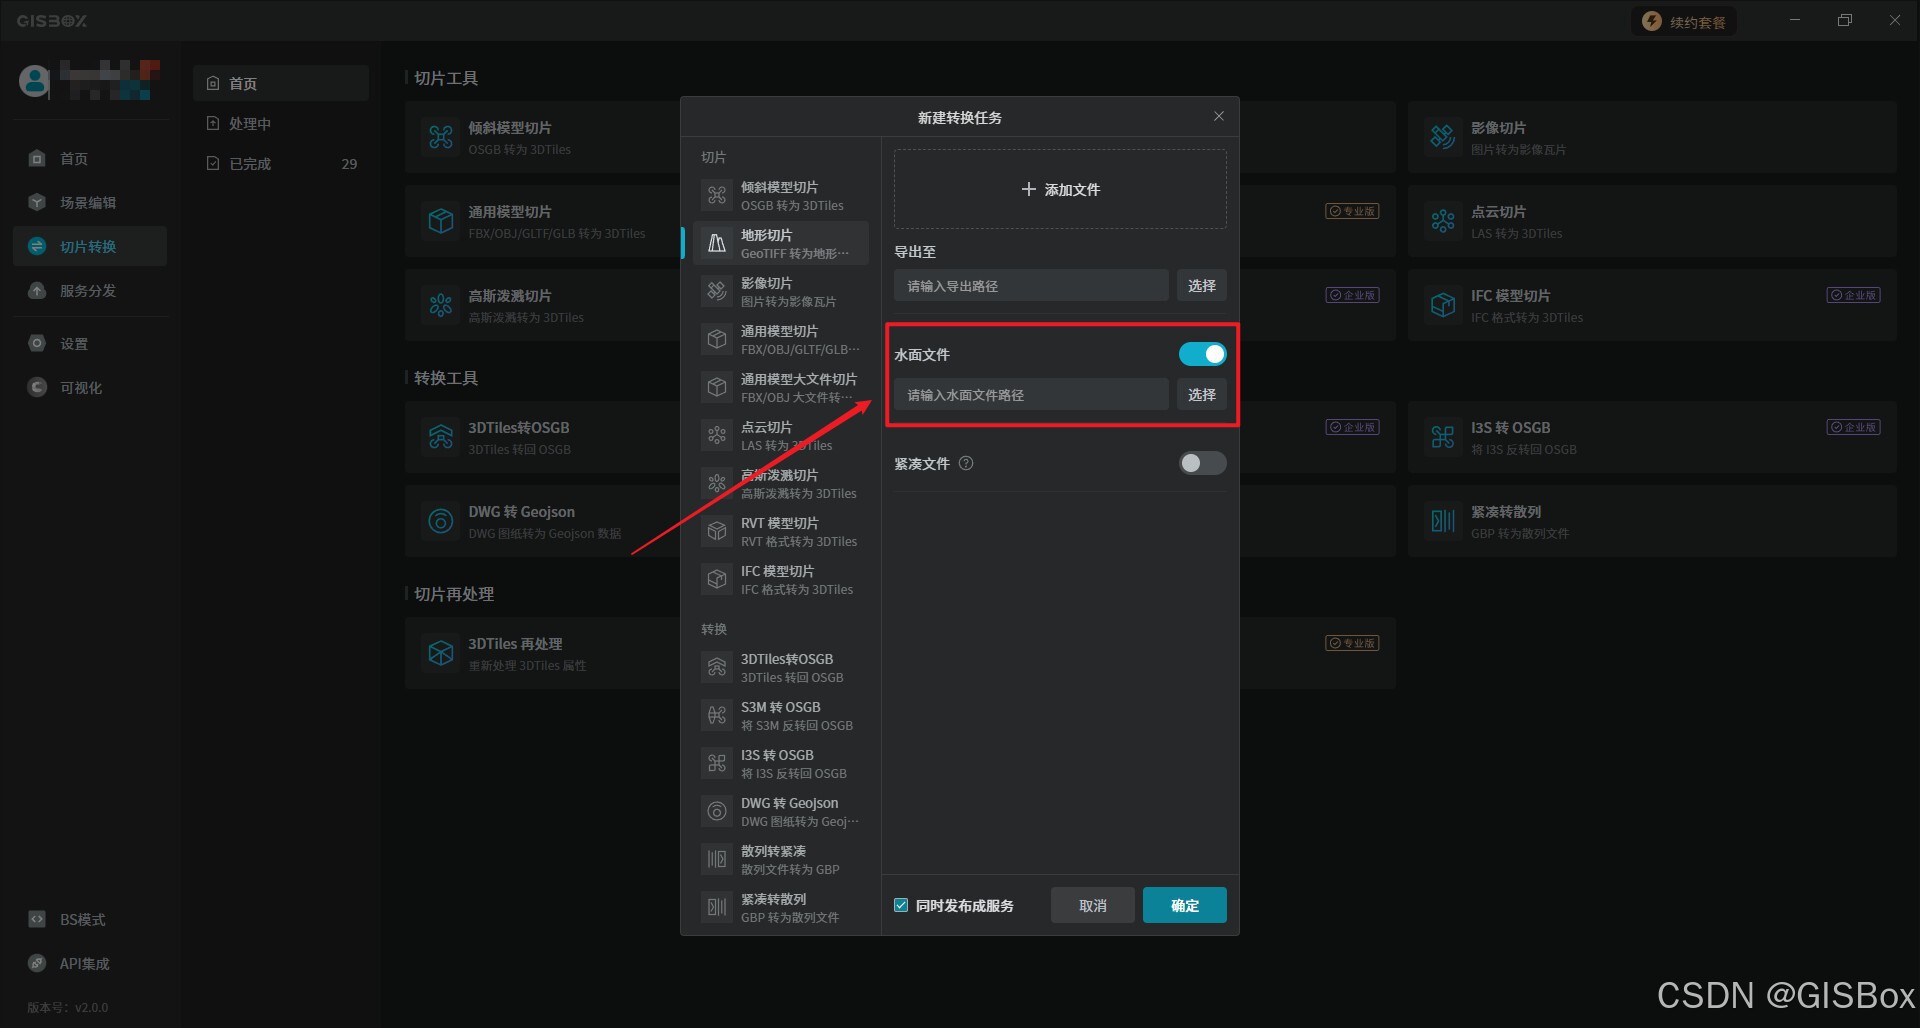The width and height of the screenshot is (1920, 1028).
Task: Focus the 请输入水面文件路径 input field
Action: pyautogui.click(x=1031, y=394)
